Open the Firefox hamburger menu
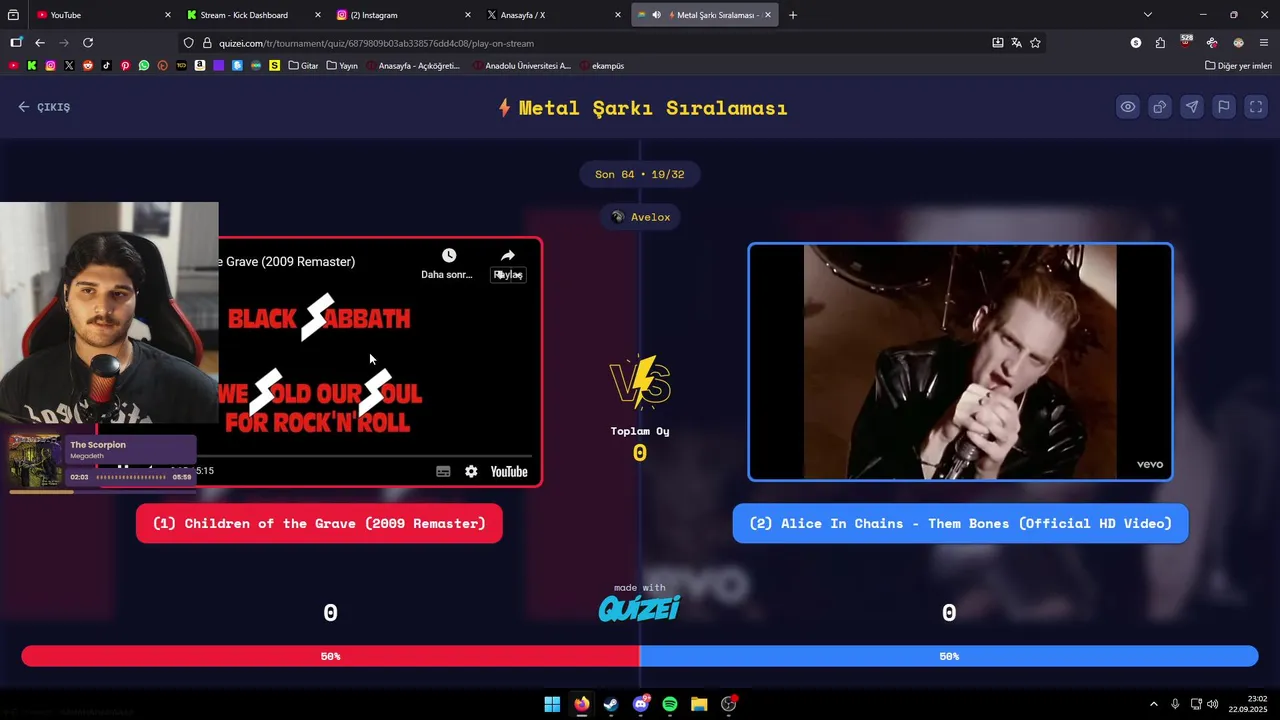1280x720 pixels. (x=1264, y=43)
